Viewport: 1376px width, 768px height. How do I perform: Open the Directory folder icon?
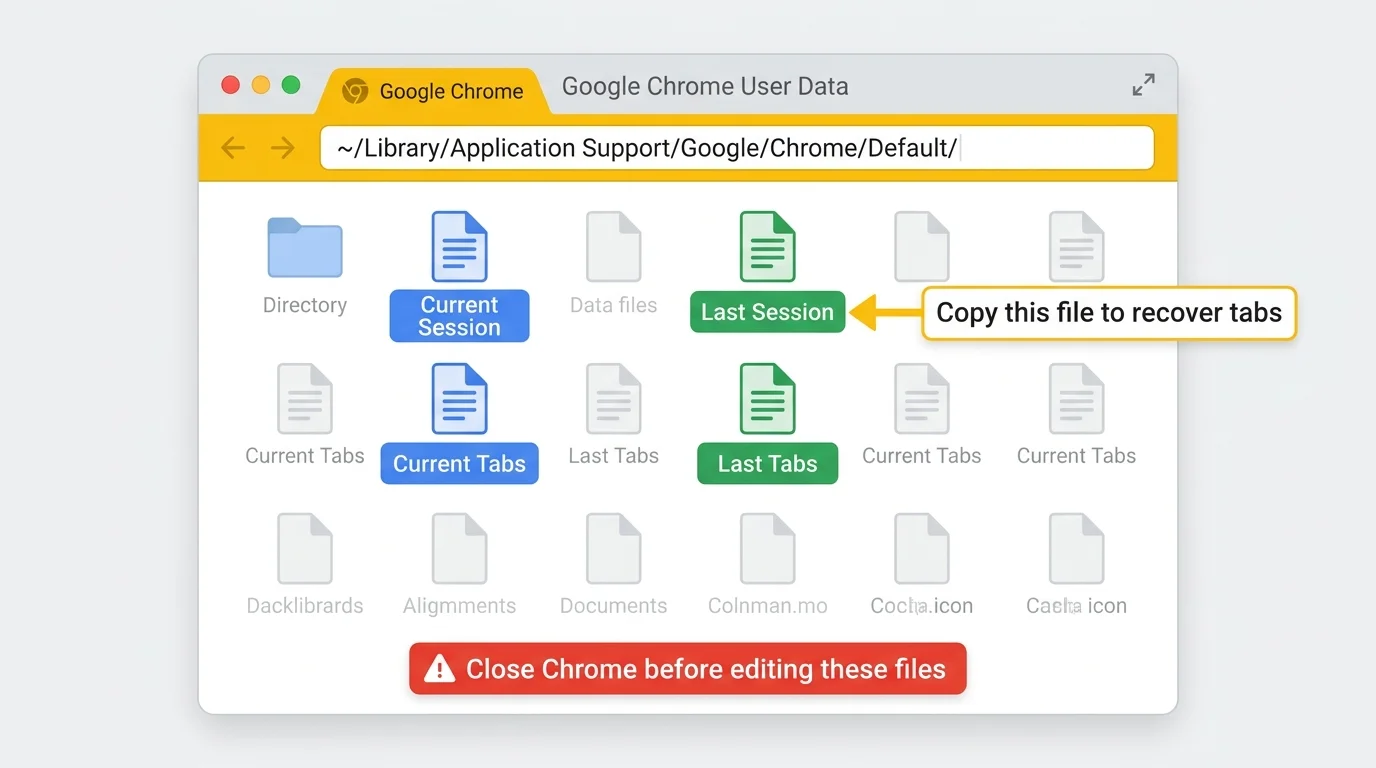coord(304,246)
